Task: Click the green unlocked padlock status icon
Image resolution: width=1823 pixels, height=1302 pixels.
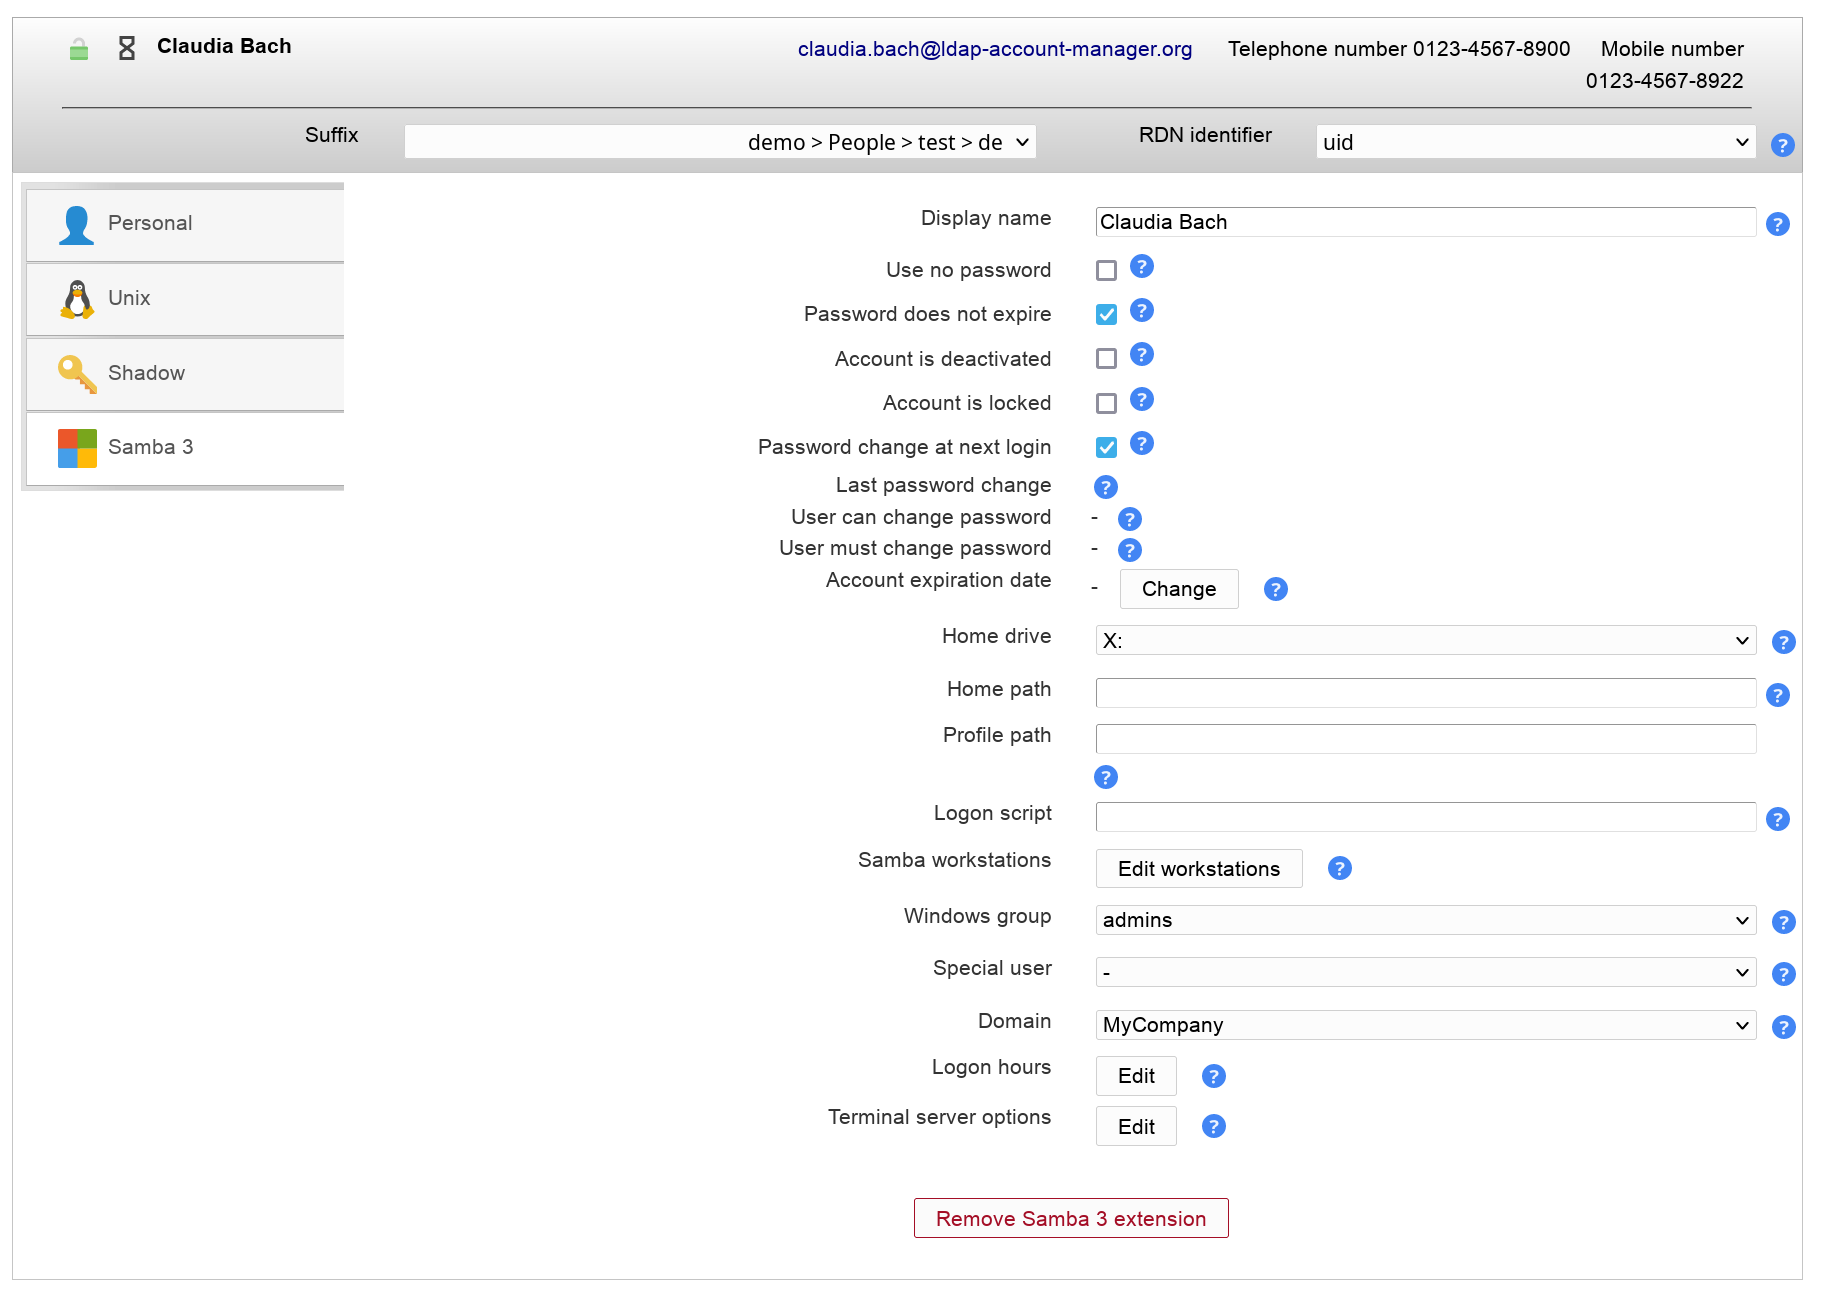Action: point(79,49)
